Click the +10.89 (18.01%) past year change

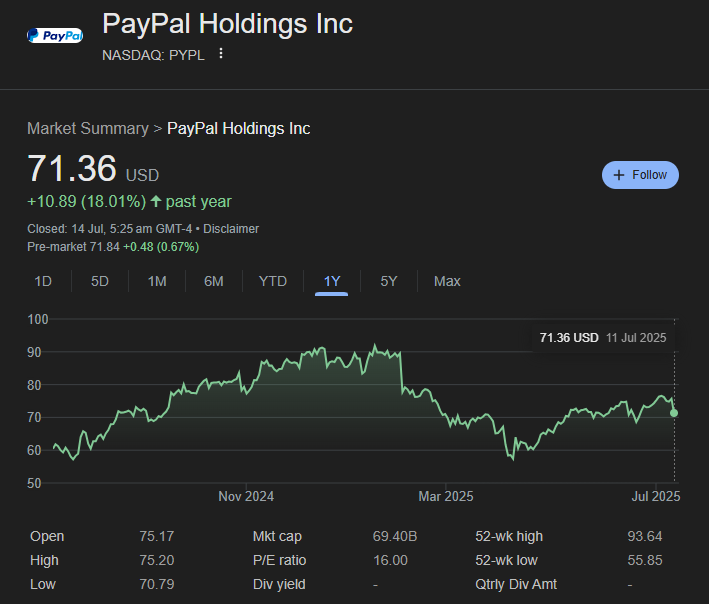(129, 201)
